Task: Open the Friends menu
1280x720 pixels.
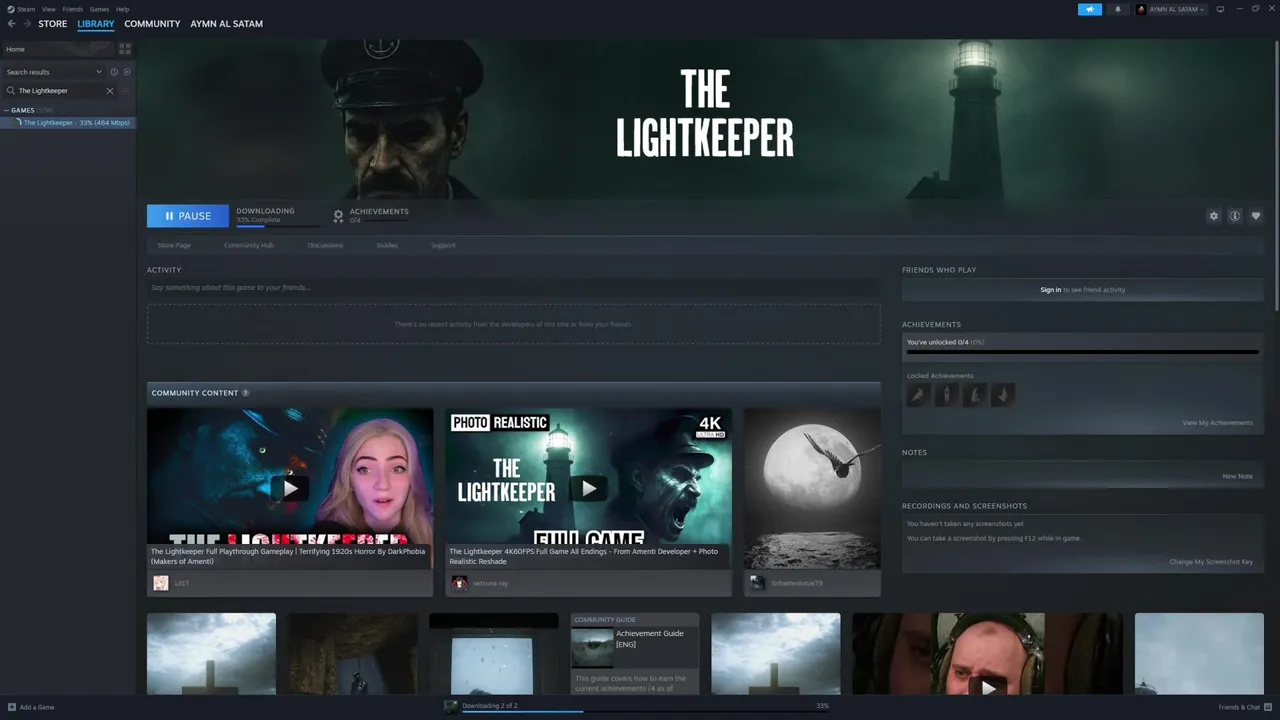Action: (73, 9)
